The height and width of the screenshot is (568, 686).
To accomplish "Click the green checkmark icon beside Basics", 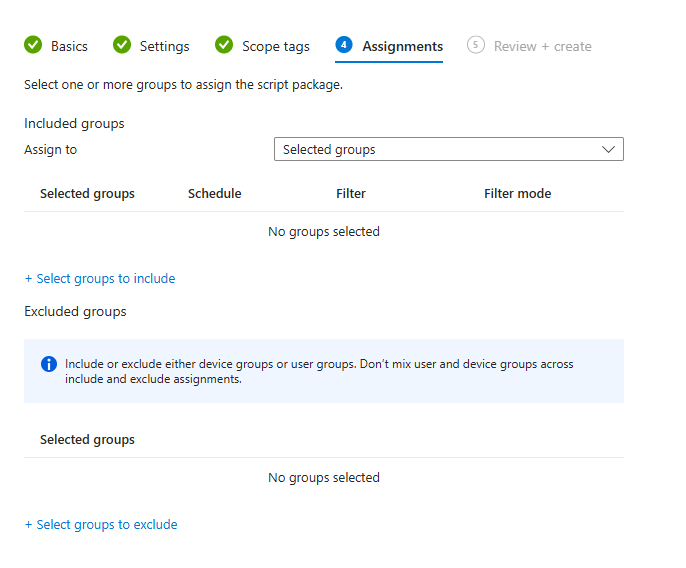I will [33, 45].
